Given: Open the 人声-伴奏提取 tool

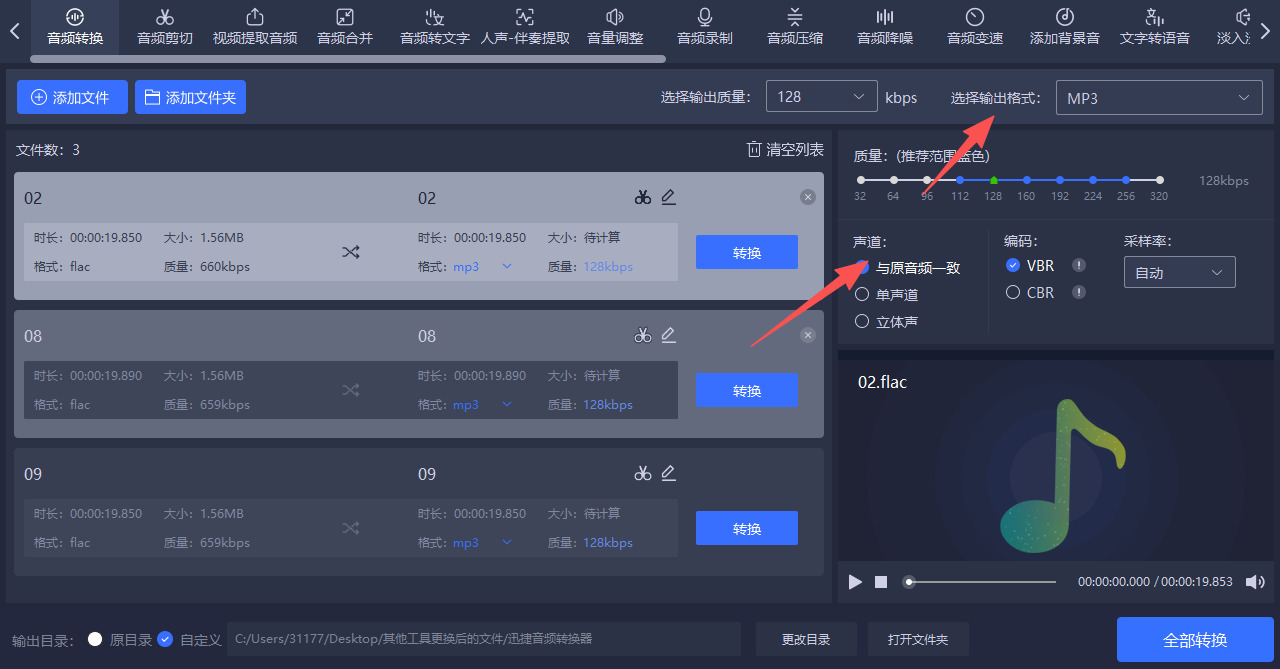Looking at the screenshot, I should 525,27.
